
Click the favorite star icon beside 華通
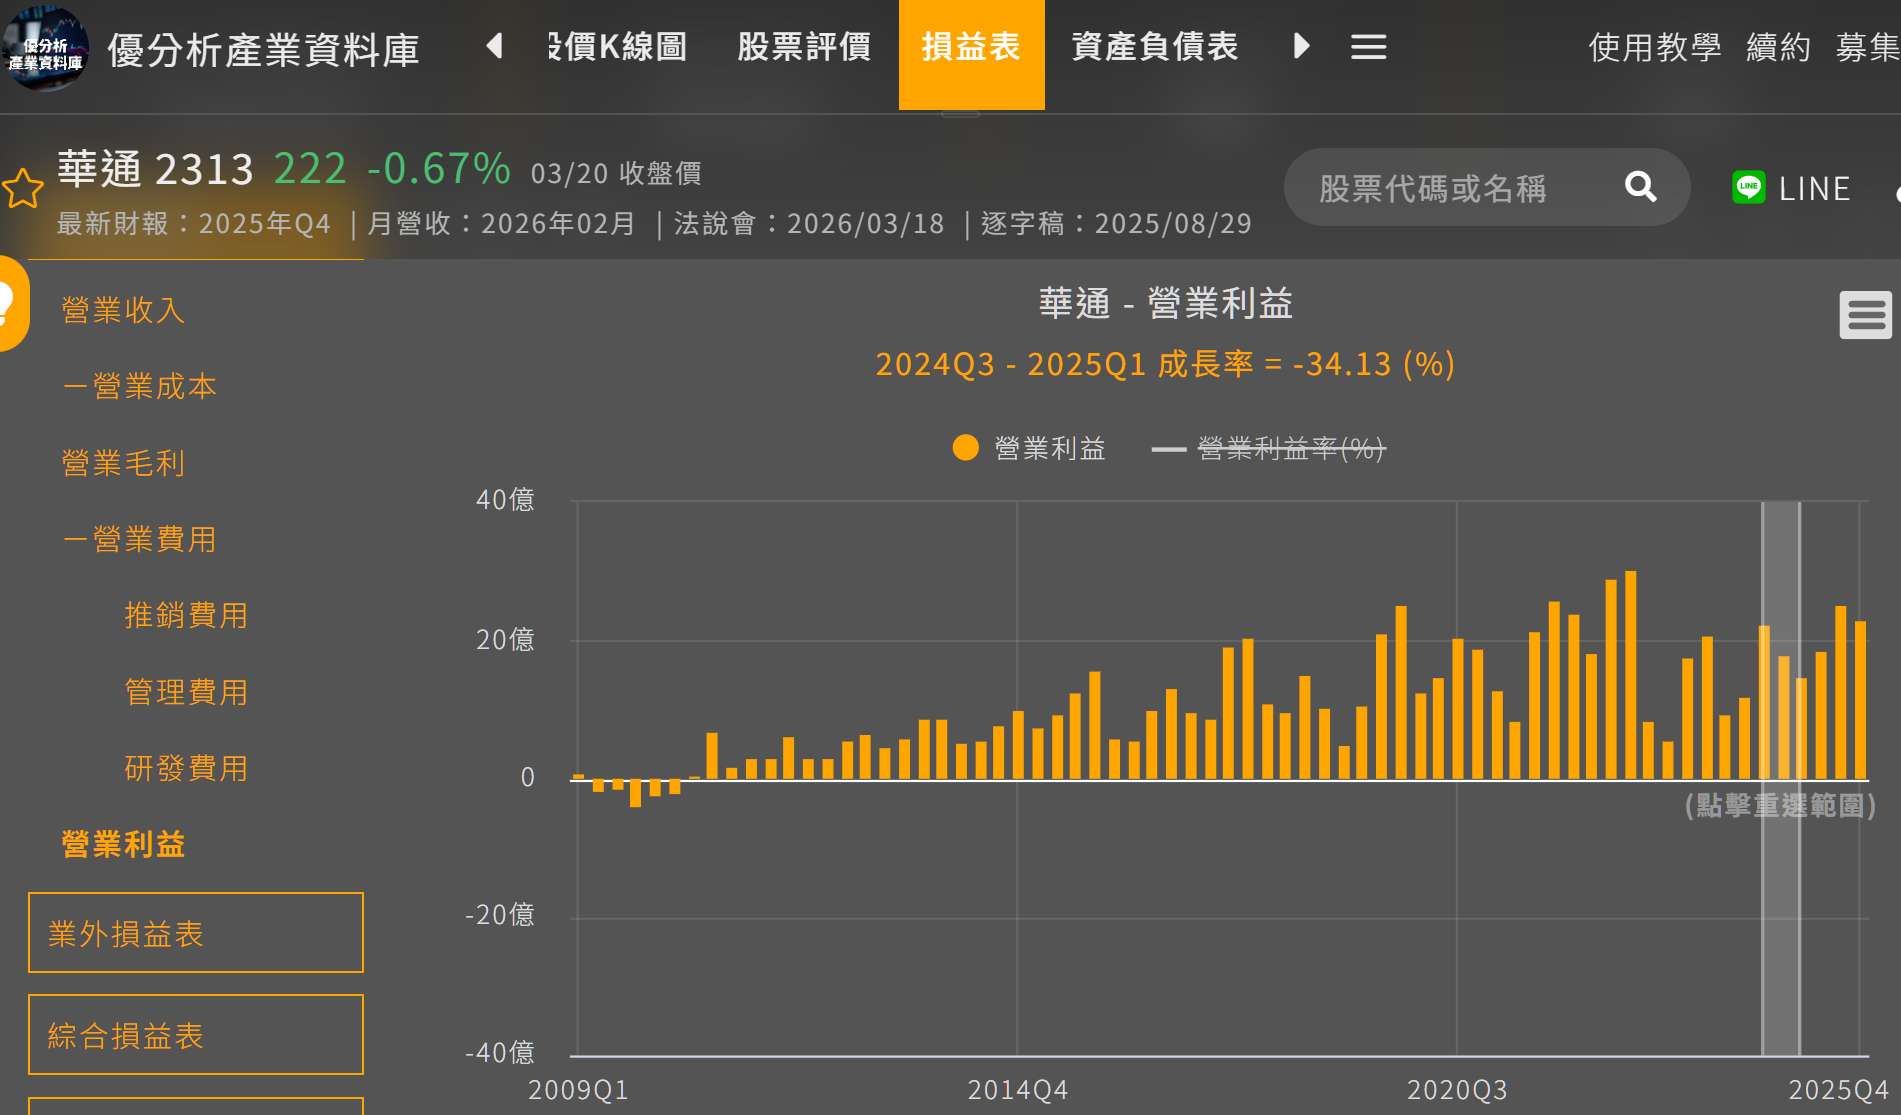(23, 189)
